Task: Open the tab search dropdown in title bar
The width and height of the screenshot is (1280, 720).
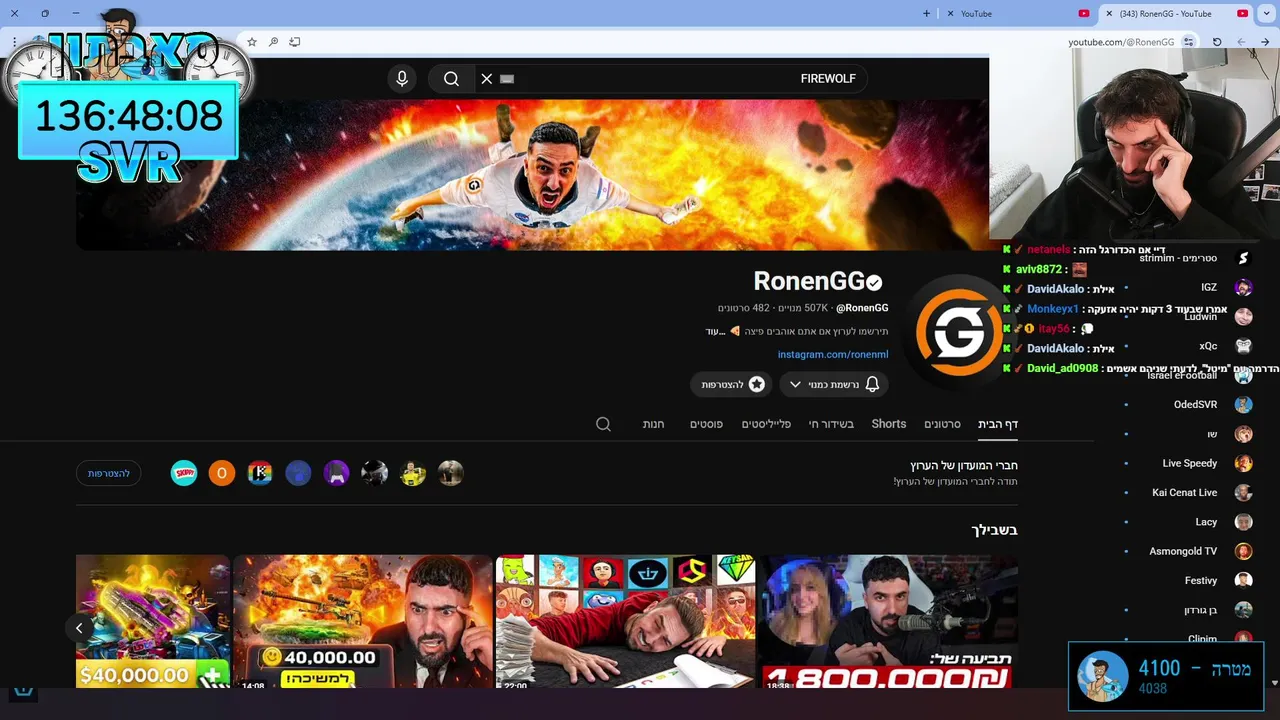Action: coord(1266,13)
